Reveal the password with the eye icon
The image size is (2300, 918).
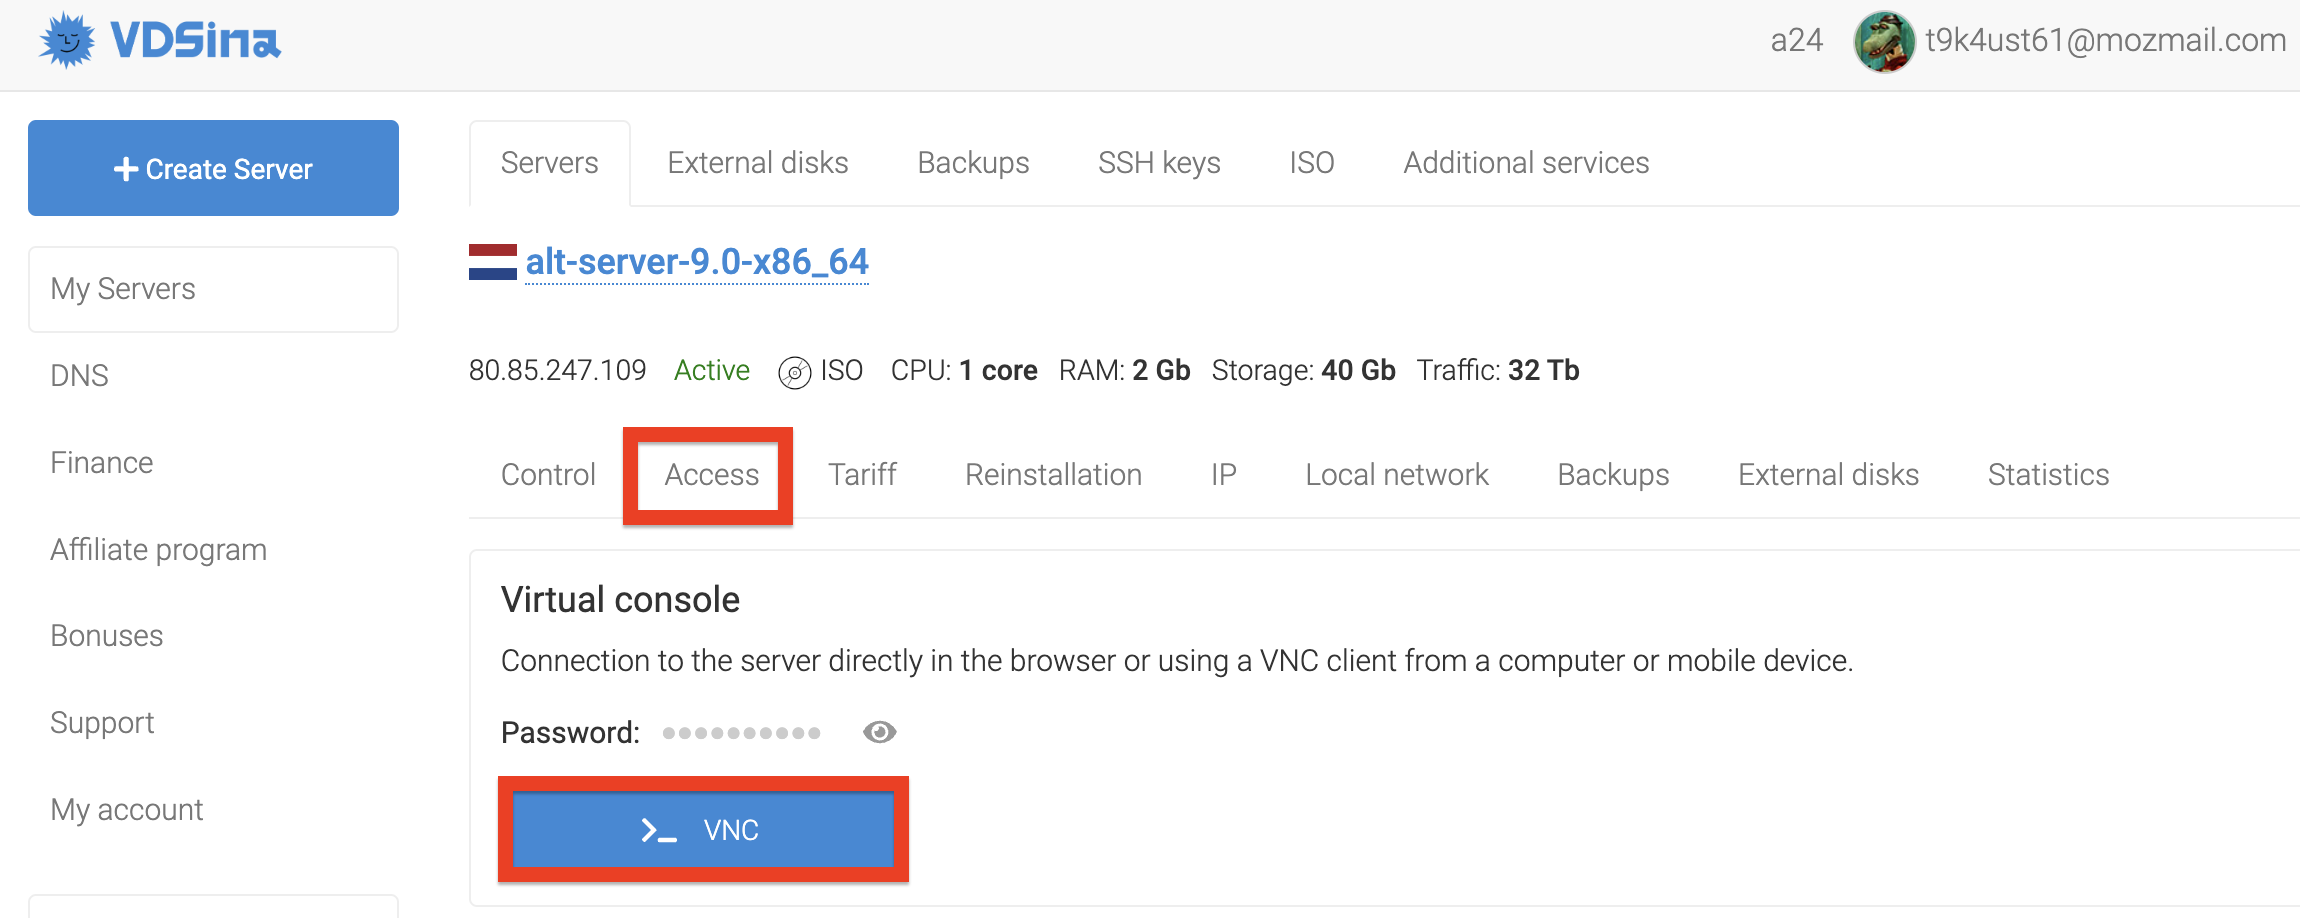879,732
